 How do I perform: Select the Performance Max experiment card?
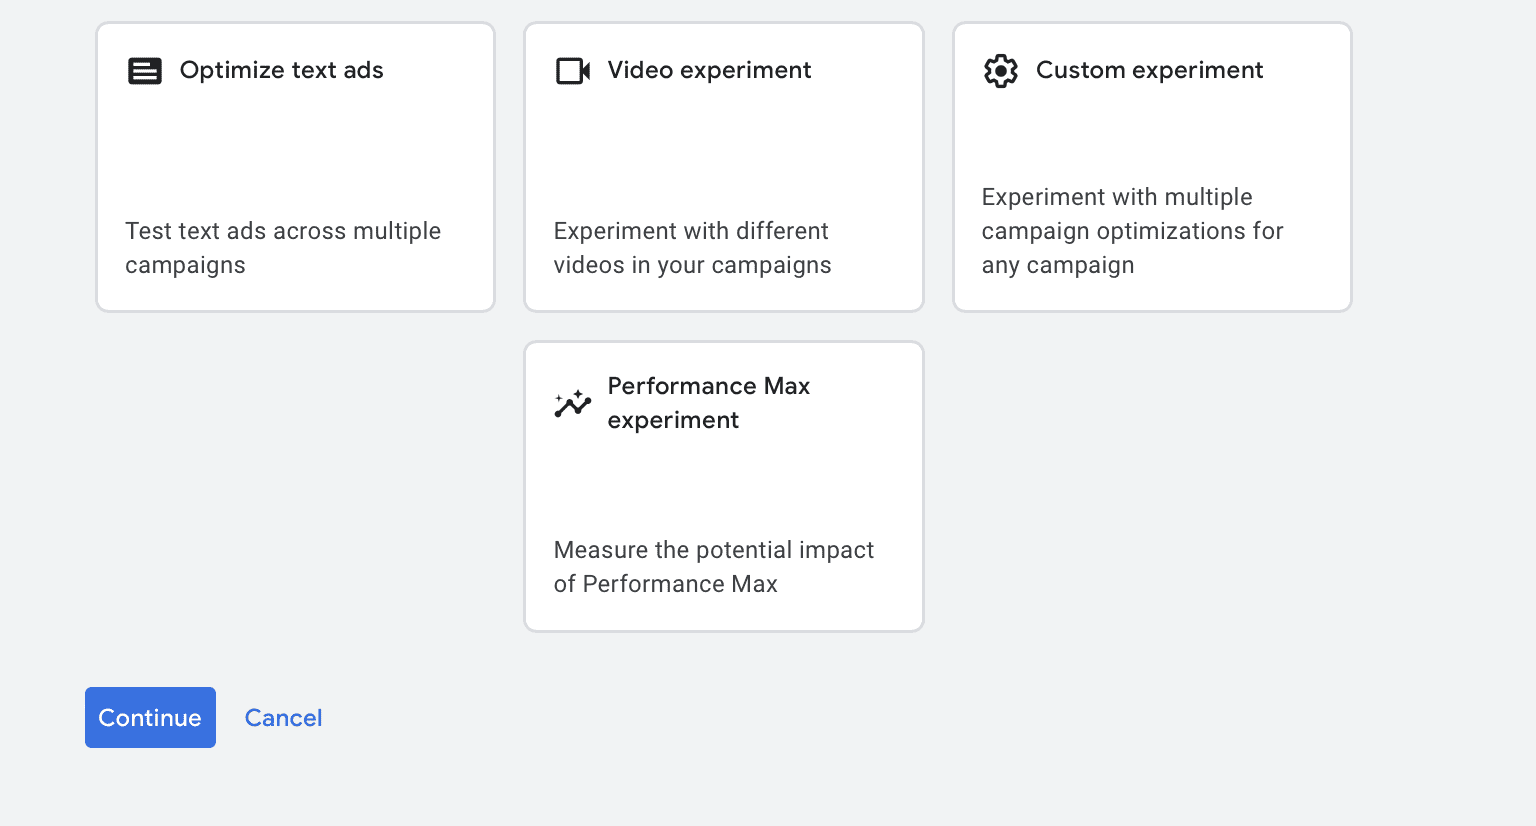click(724, 487)
